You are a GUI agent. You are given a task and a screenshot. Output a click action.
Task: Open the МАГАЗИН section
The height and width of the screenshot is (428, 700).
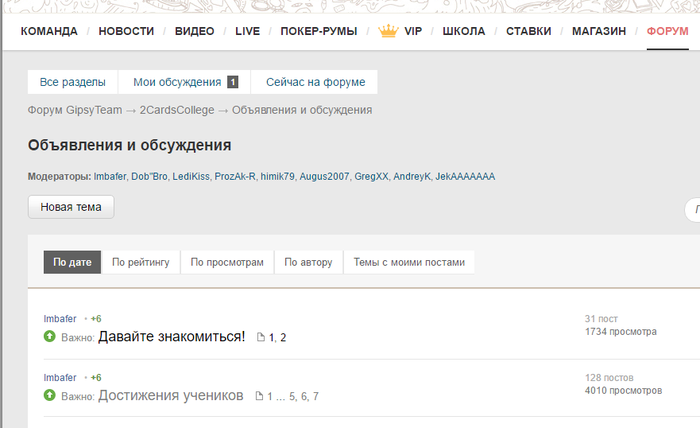(599, 31)
